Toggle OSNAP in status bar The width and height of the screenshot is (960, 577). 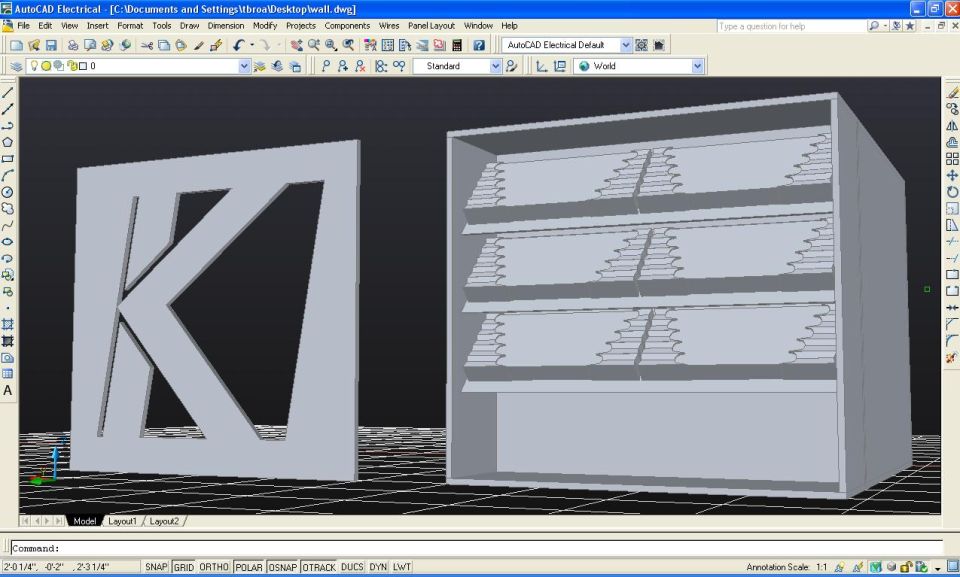pos(282,567)
